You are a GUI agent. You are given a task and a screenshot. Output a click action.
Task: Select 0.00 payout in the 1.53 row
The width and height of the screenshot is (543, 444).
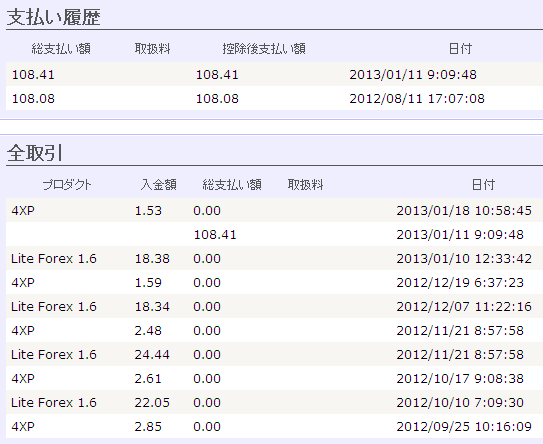pos(207,211)
